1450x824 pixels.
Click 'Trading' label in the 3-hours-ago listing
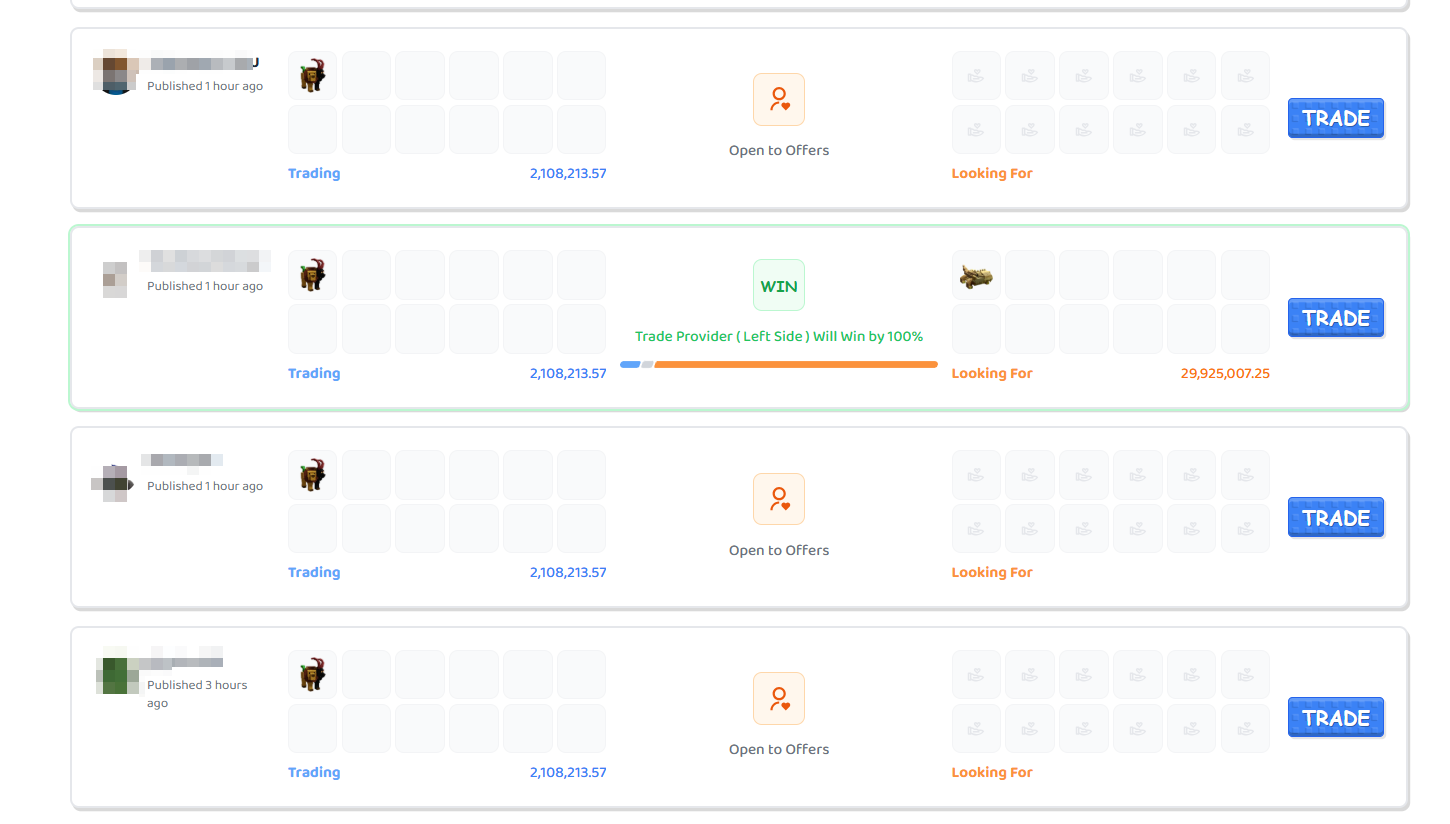[314, 772]
